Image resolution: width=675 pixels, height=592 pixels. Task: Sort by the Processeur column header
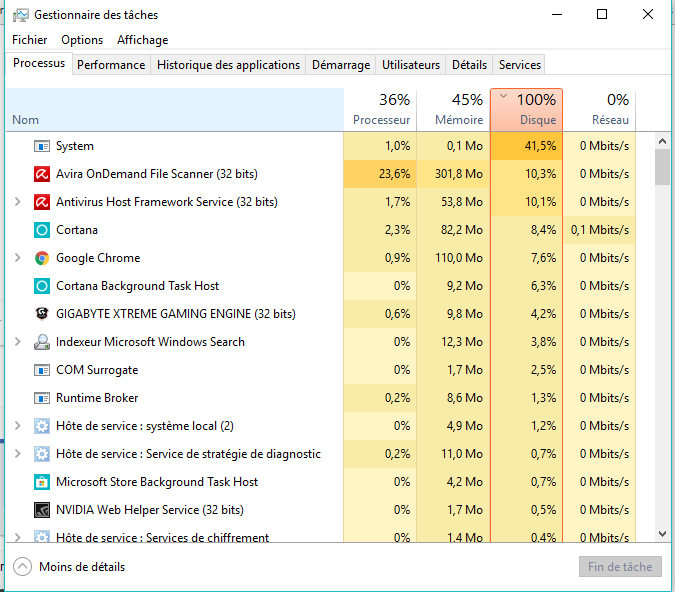[x=380, y=109]
